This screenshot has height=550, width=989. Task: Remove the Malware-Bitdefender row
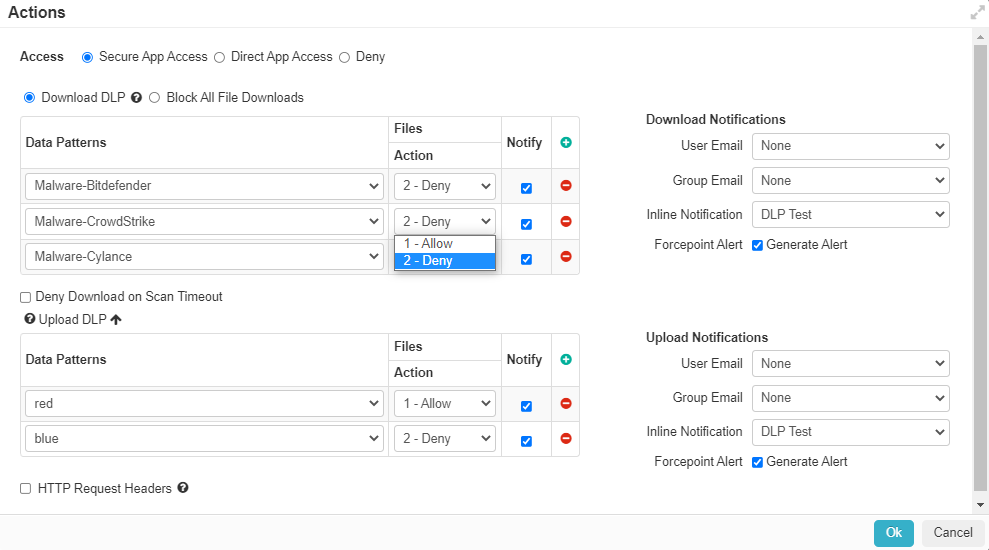566,186
